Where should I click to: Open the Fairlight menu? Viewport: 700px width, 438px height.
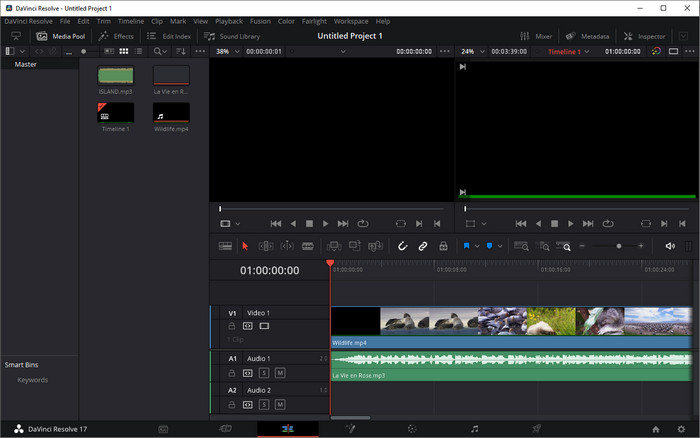[314, 21]
